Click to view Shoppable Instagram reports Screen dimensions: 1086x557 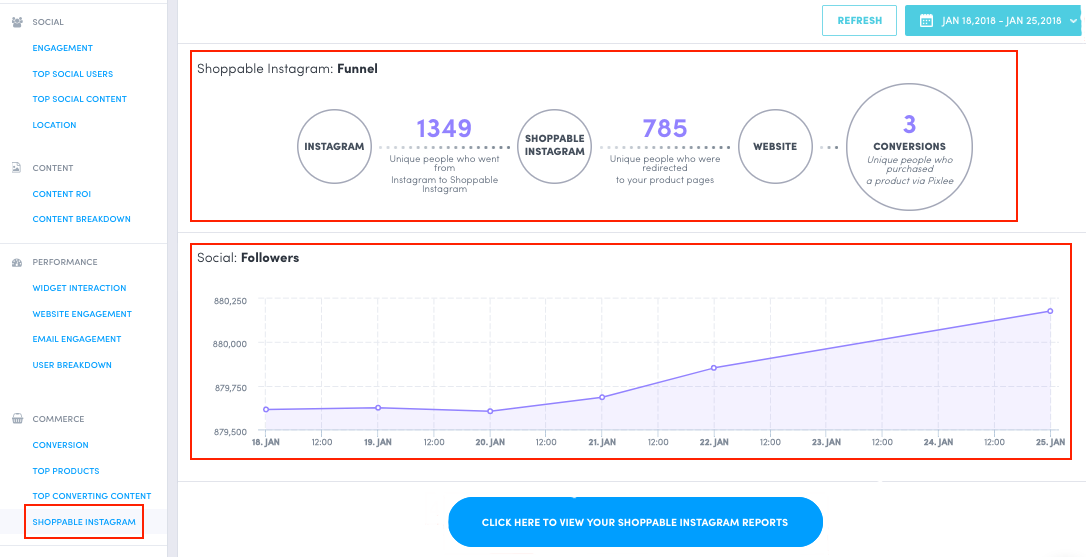point(635,522)
